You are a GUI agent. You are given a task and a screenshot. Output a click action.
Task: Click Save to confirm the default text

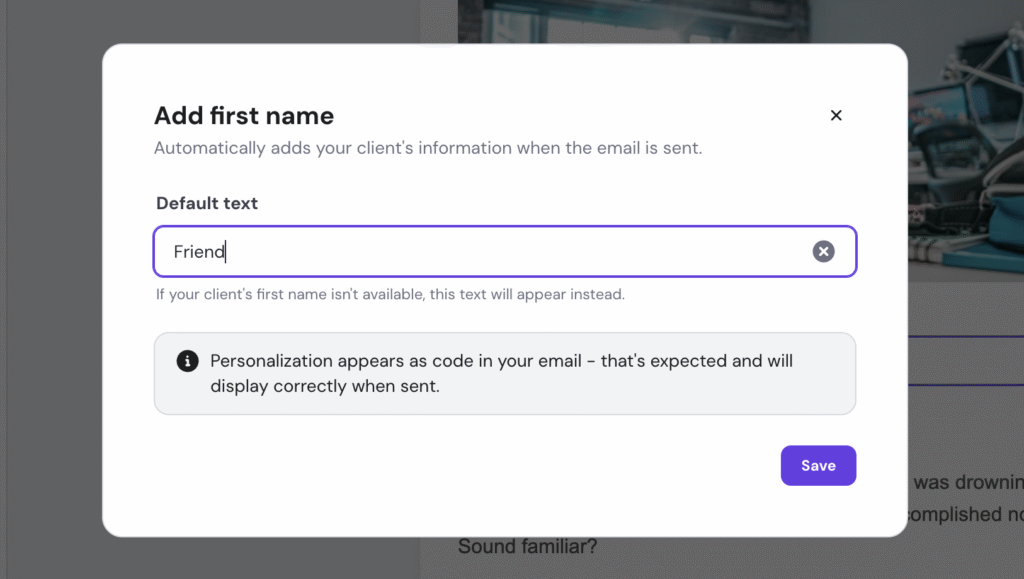pyautogui.click(x=818, y=465)
